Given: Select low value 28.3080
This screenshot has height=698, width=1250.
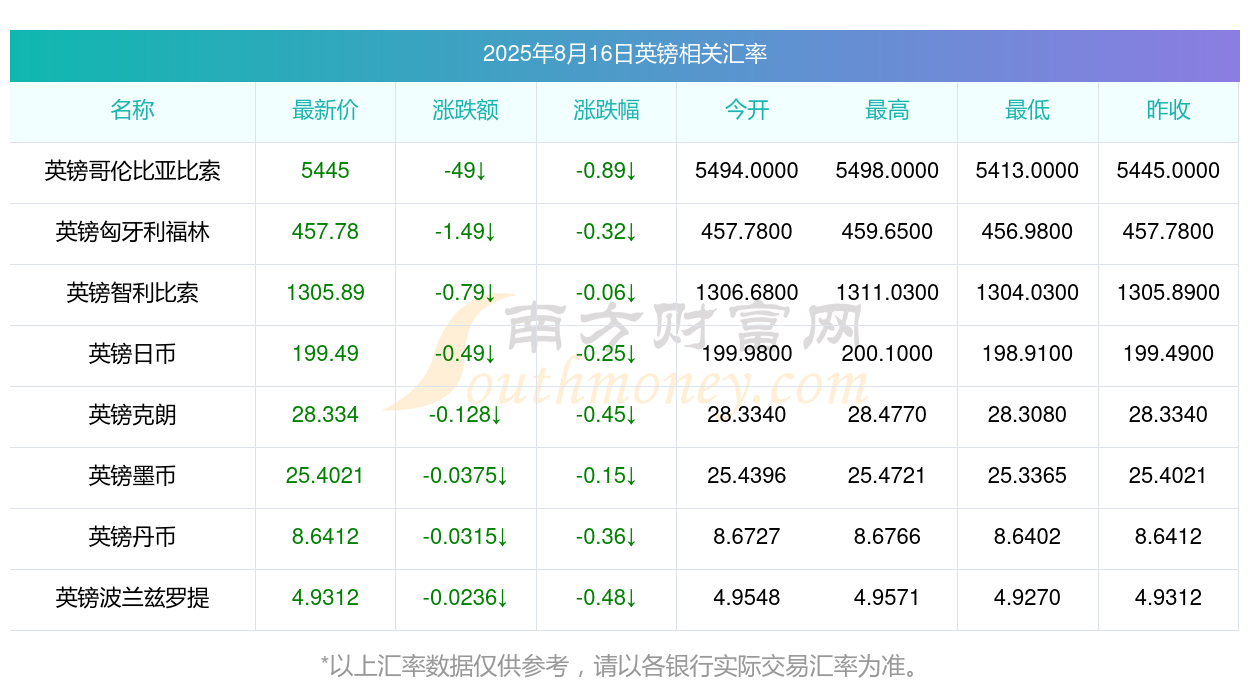Looking at the screenshot, I should point(1028,415).
